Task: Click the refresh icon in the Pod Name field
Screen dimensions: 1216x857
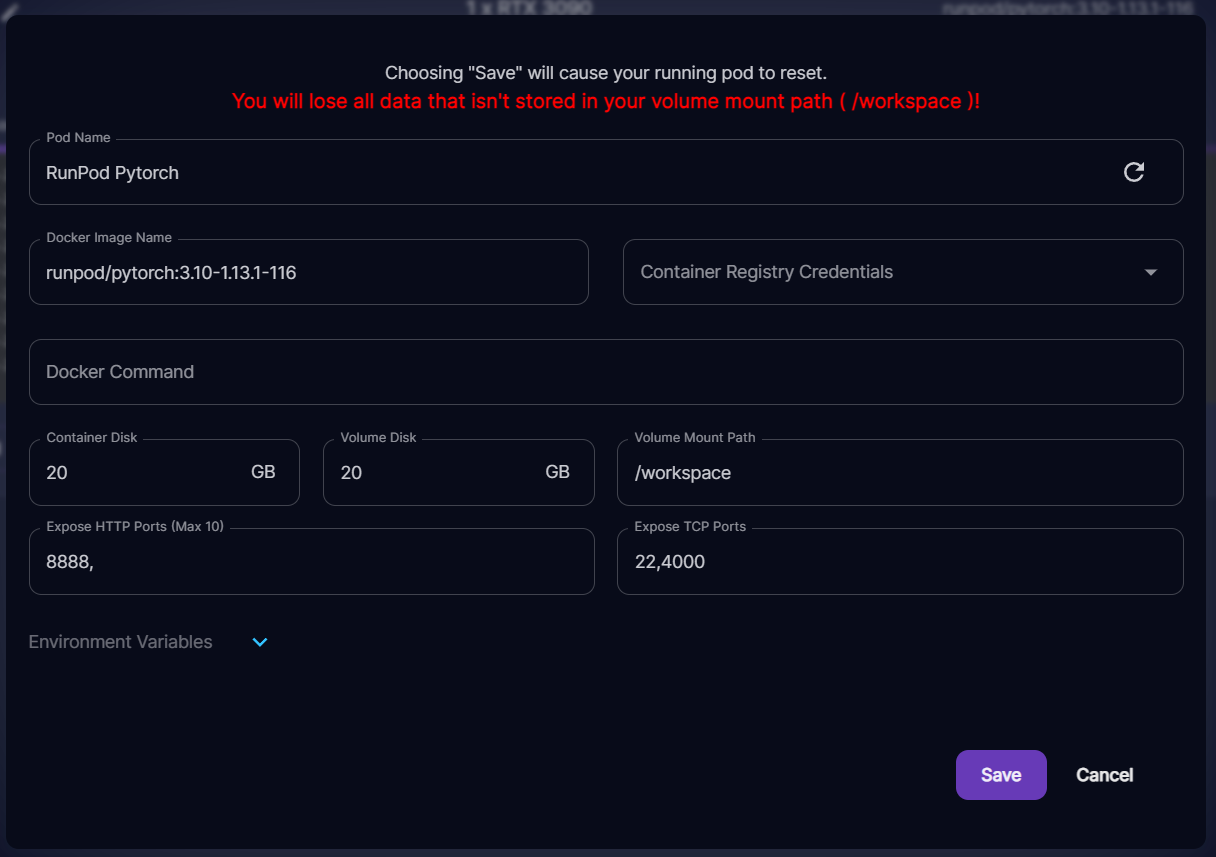Action: 1134,172
